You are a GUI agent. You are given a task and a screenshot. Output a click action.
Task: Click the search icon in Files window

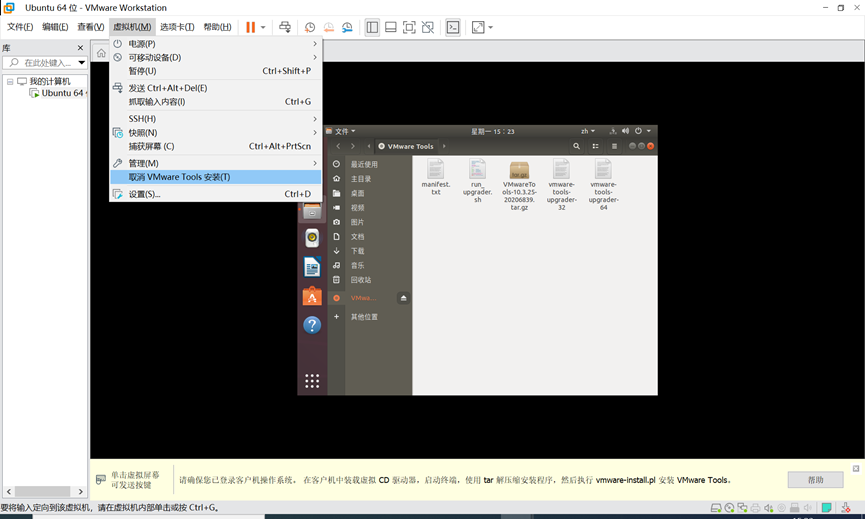coord(576,146)
